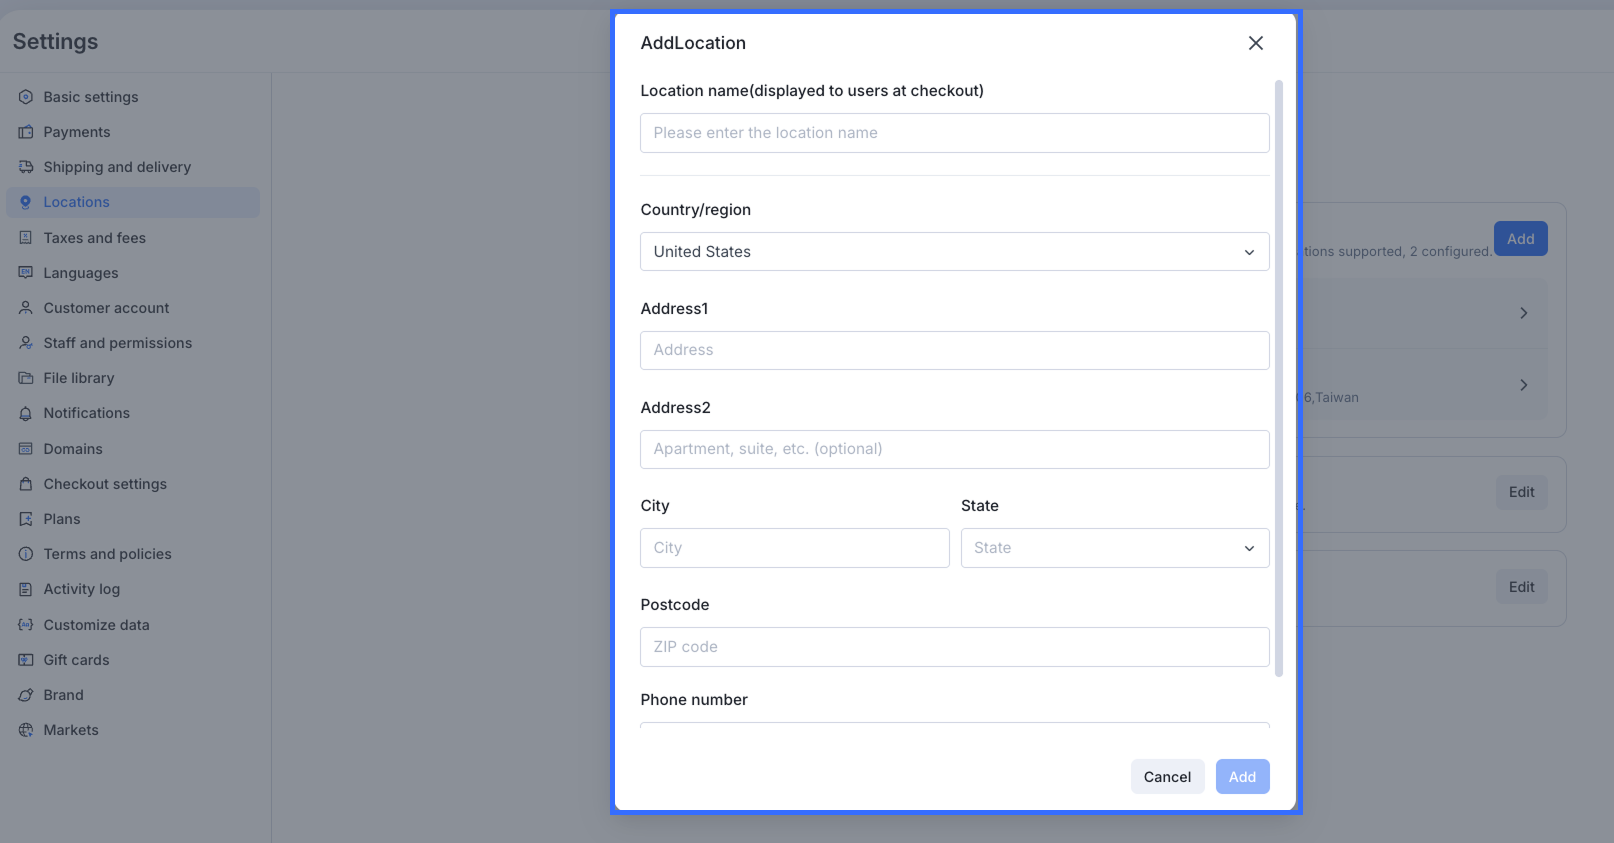Expand the State dropdown
This screenshot has width=1614, height=843.
1114,548
